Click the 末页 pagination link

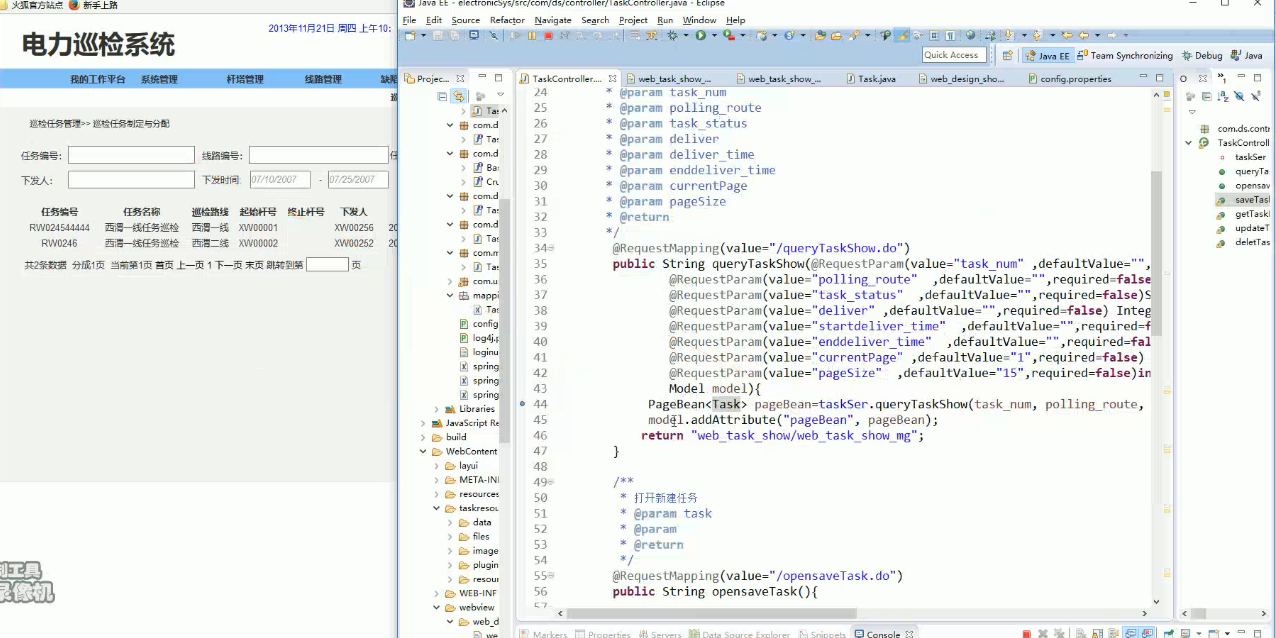point(254,265)
